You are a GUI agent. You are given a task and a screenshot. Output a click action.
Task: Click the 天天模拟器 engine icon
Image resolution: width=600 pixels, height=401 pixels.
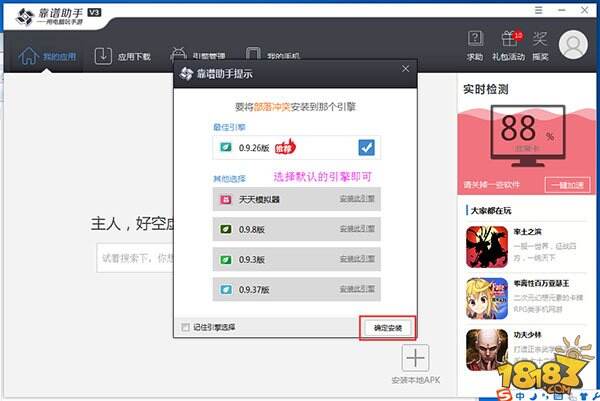[226, 199]
